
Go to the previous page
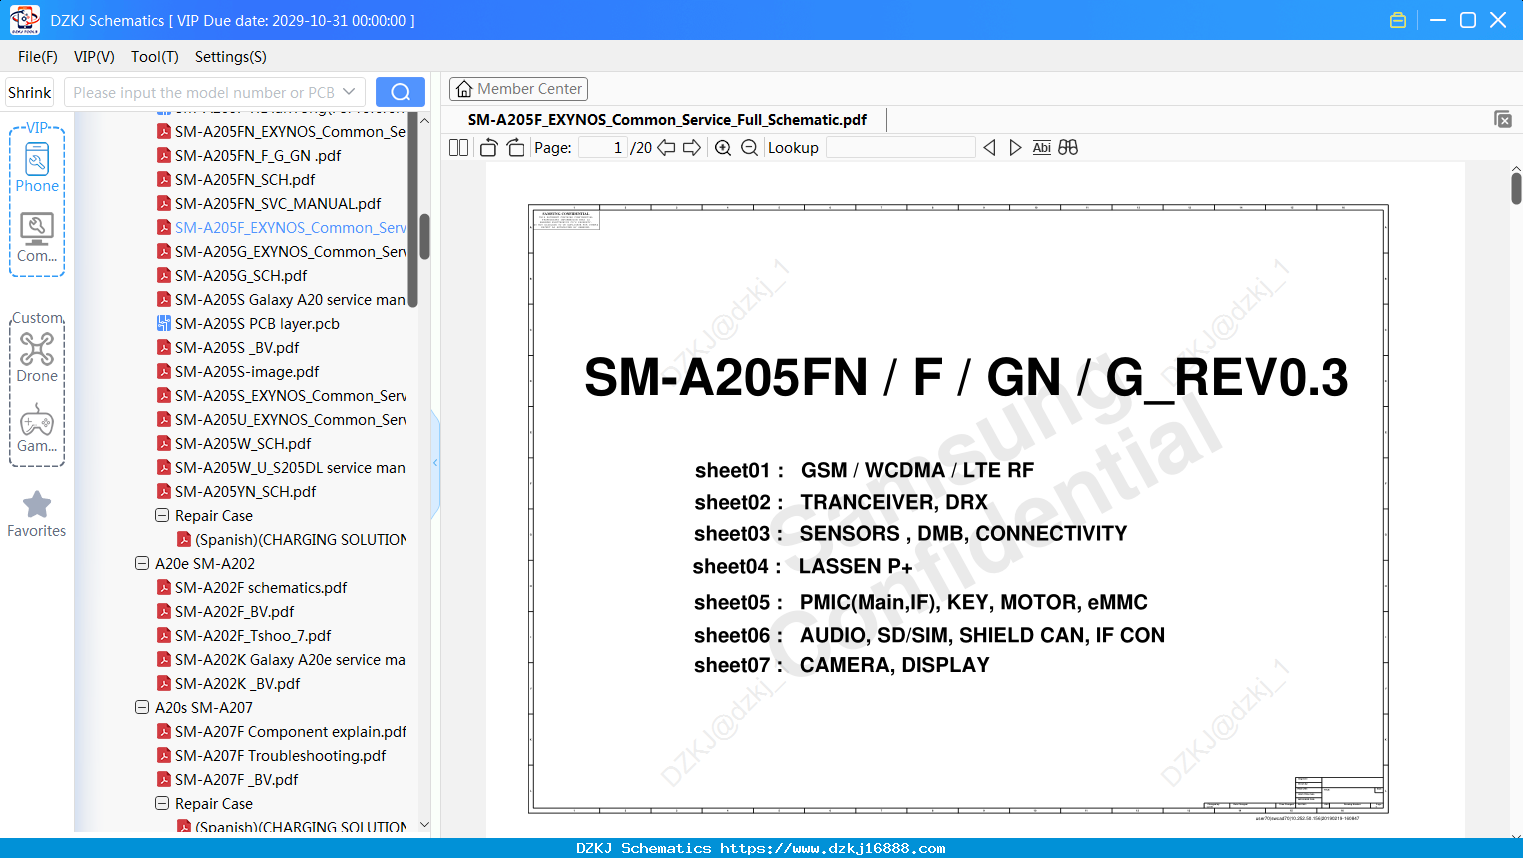(x=666, y=148)
